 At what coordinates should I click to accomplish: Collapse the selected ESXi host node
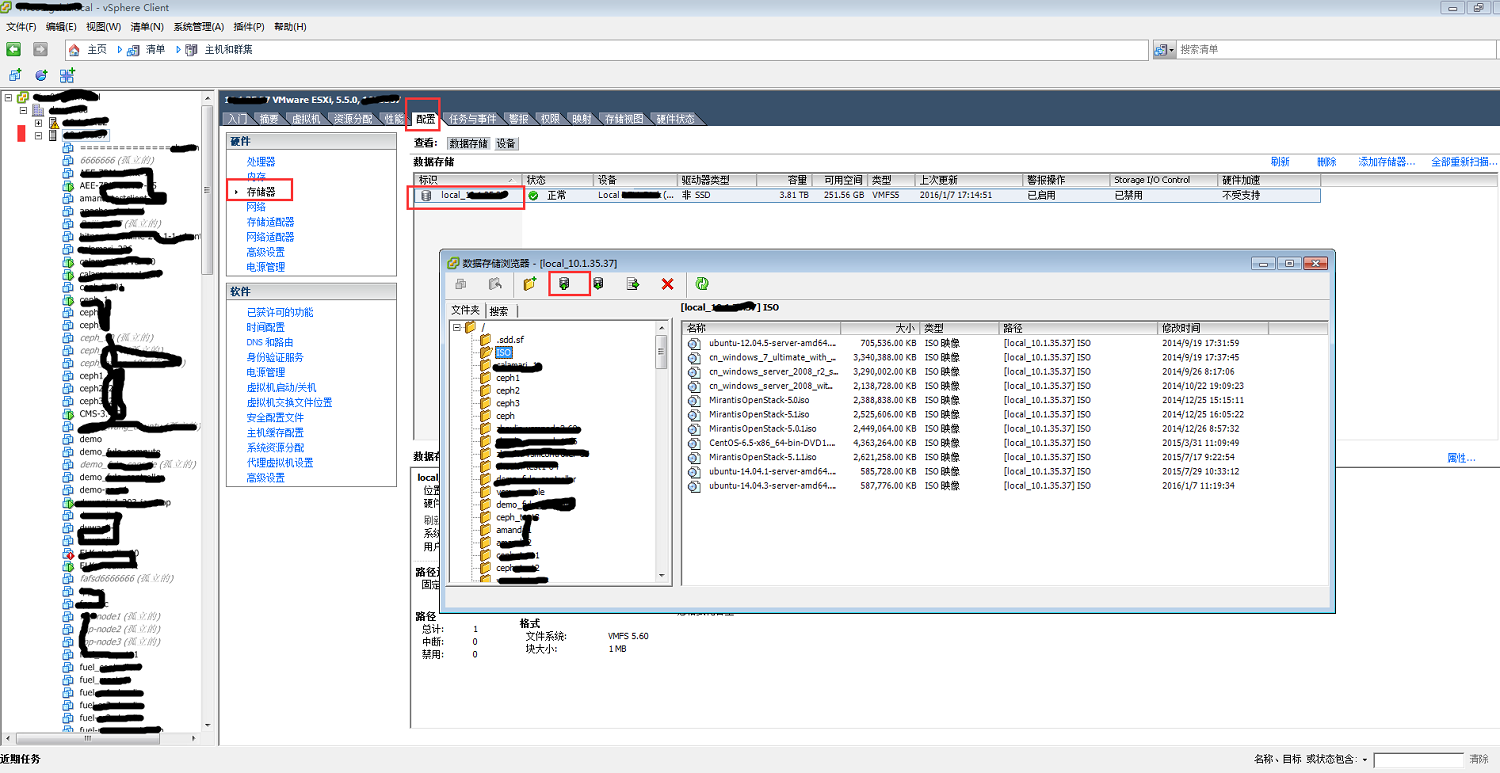pos(38,135)
